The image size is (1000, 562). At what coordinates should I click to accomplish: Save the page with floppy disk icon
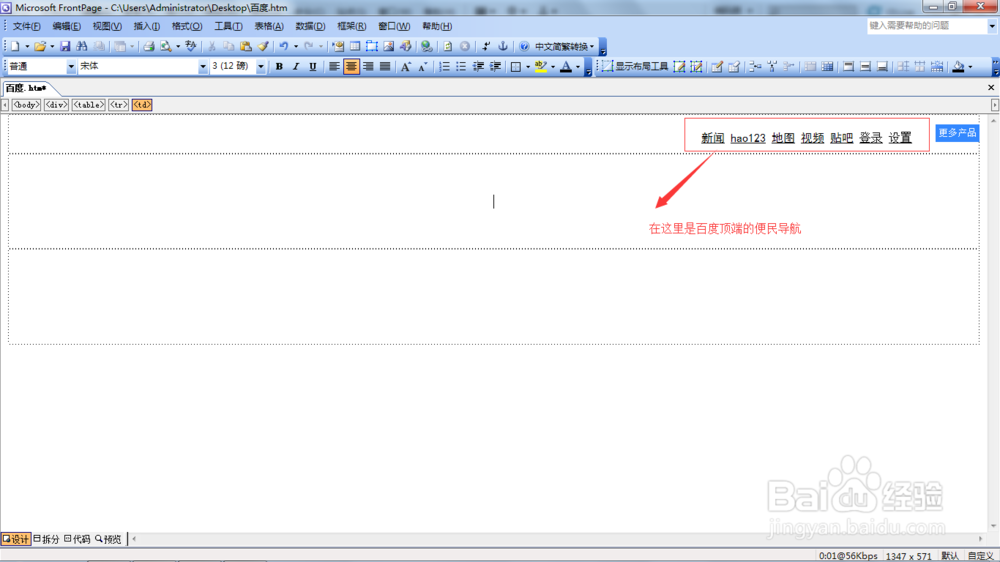pyautogui.click(x=65, y=47)
